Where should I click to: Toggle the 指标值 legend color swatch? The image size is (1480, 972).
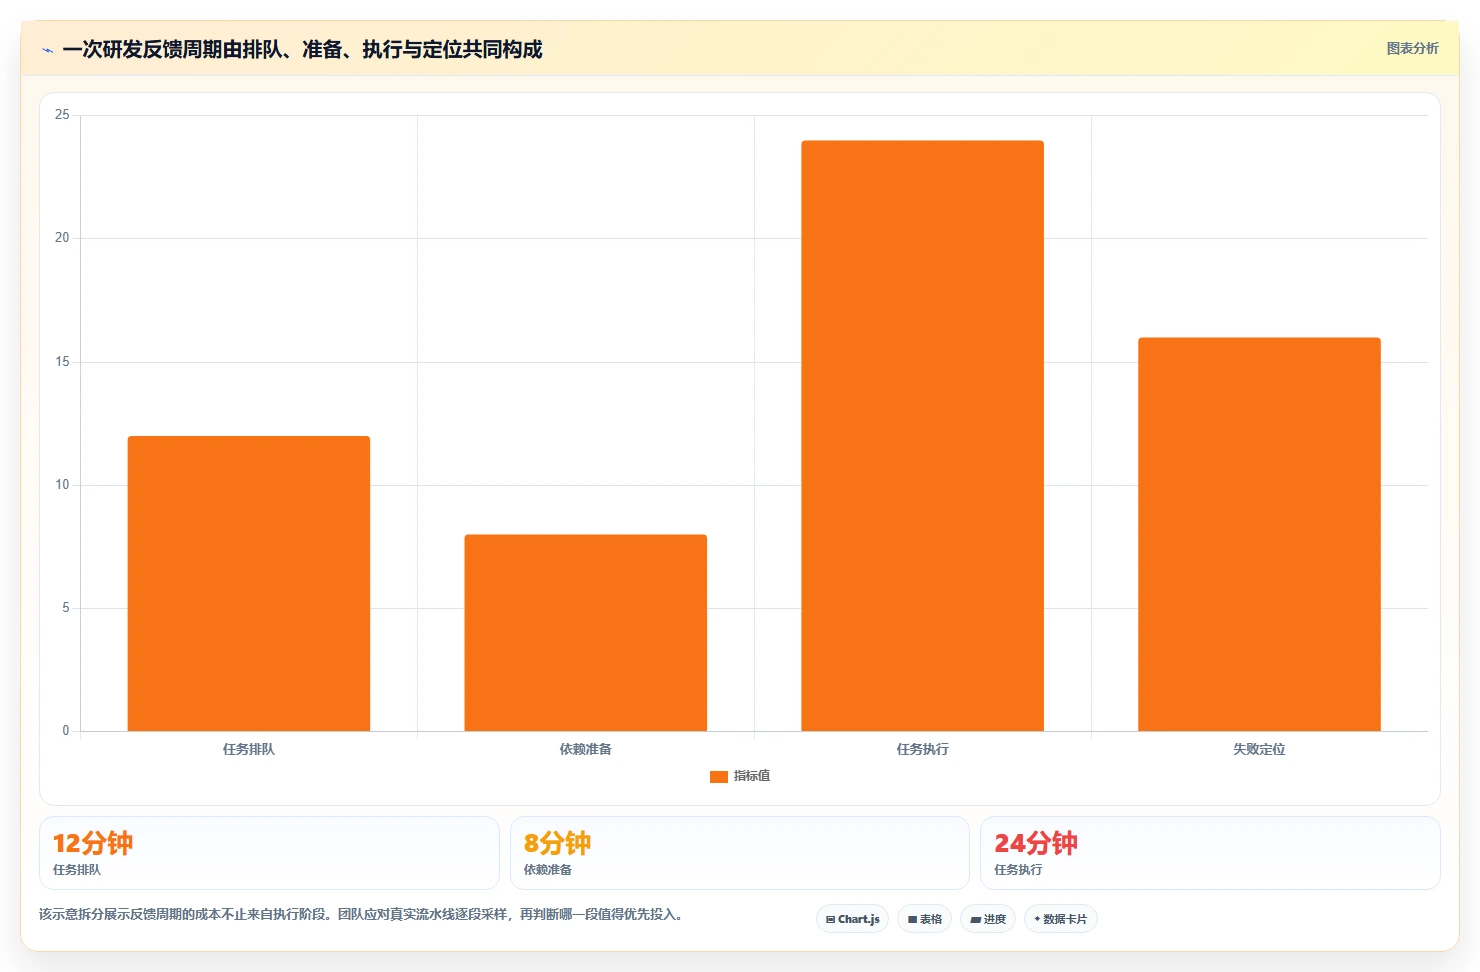tap(718, 776)
